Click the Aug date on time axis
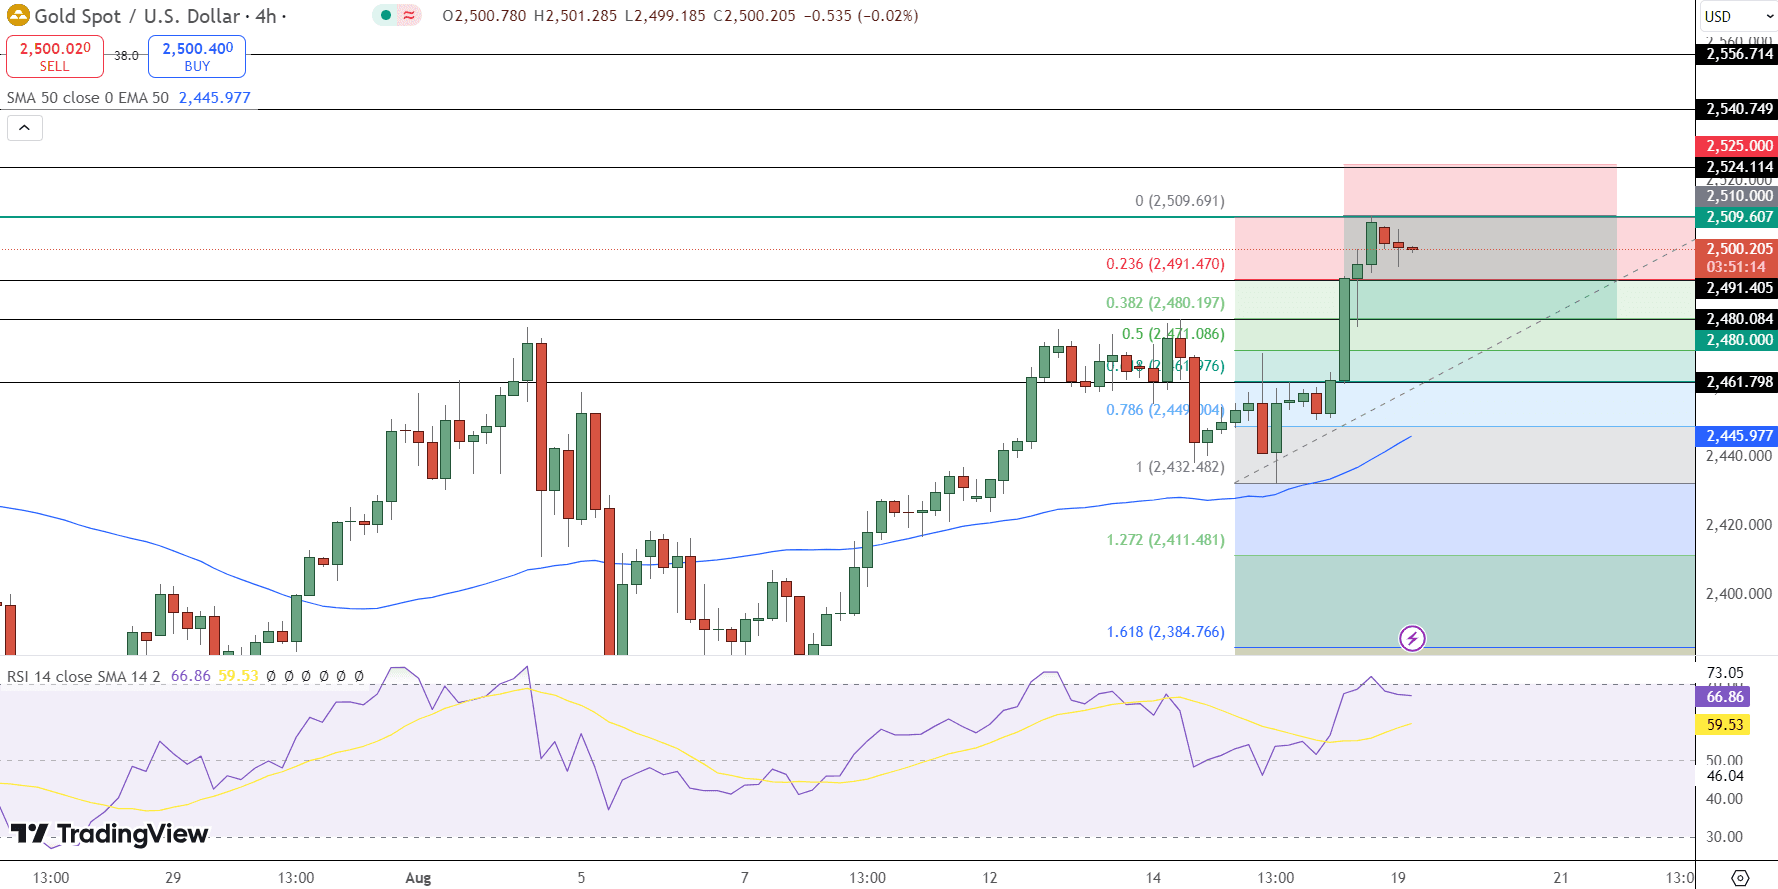Screen dimensions: 1778x889 pyautogui.click(x=418, y=878)
